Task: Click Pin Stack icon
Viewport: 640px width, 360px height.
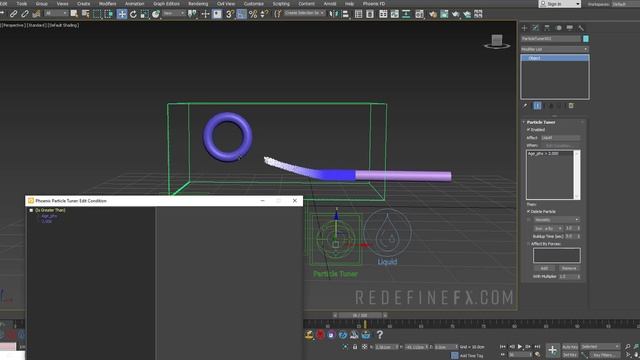Action: (525, 106)
